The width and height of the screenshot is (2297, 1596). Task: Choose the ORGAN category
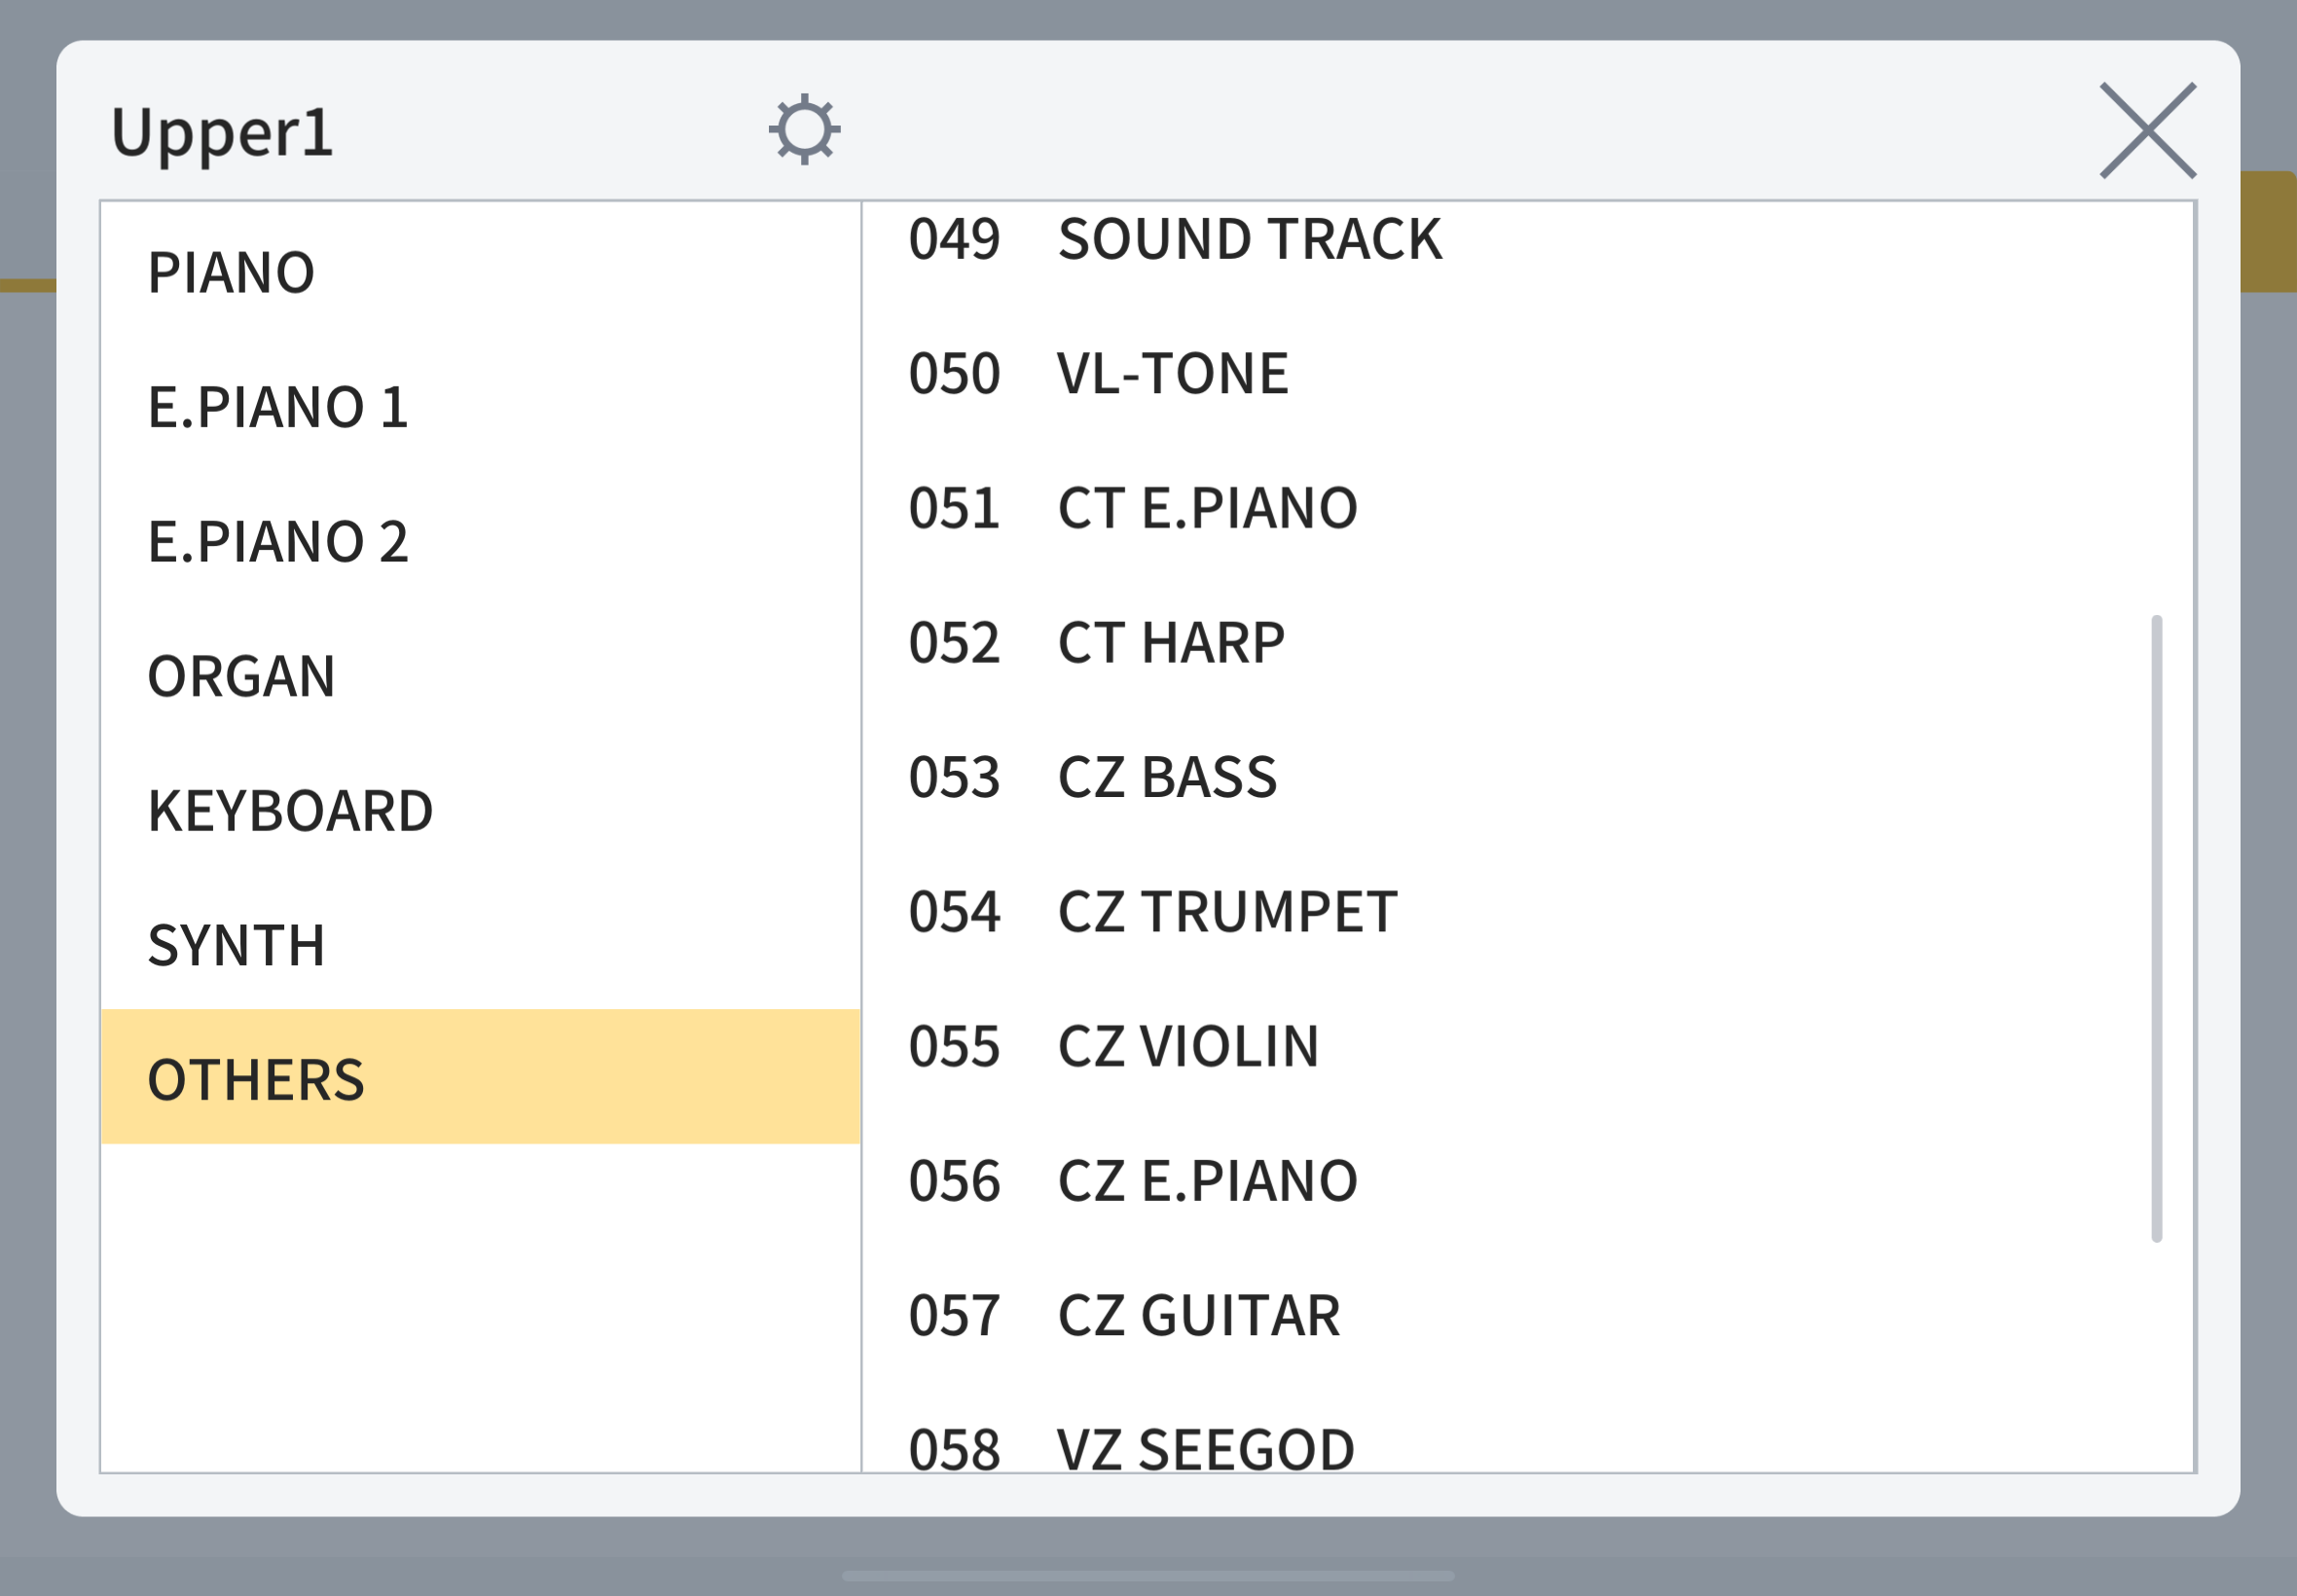pyautogui.click(x=480, y=676)
